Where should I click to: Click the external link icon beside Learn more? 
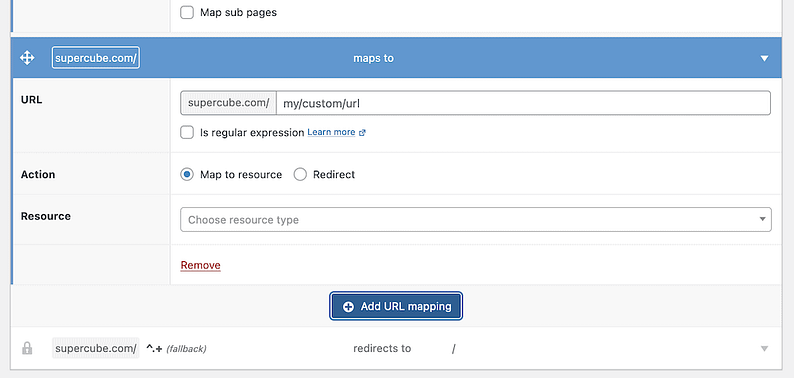[x=362, y=133]
